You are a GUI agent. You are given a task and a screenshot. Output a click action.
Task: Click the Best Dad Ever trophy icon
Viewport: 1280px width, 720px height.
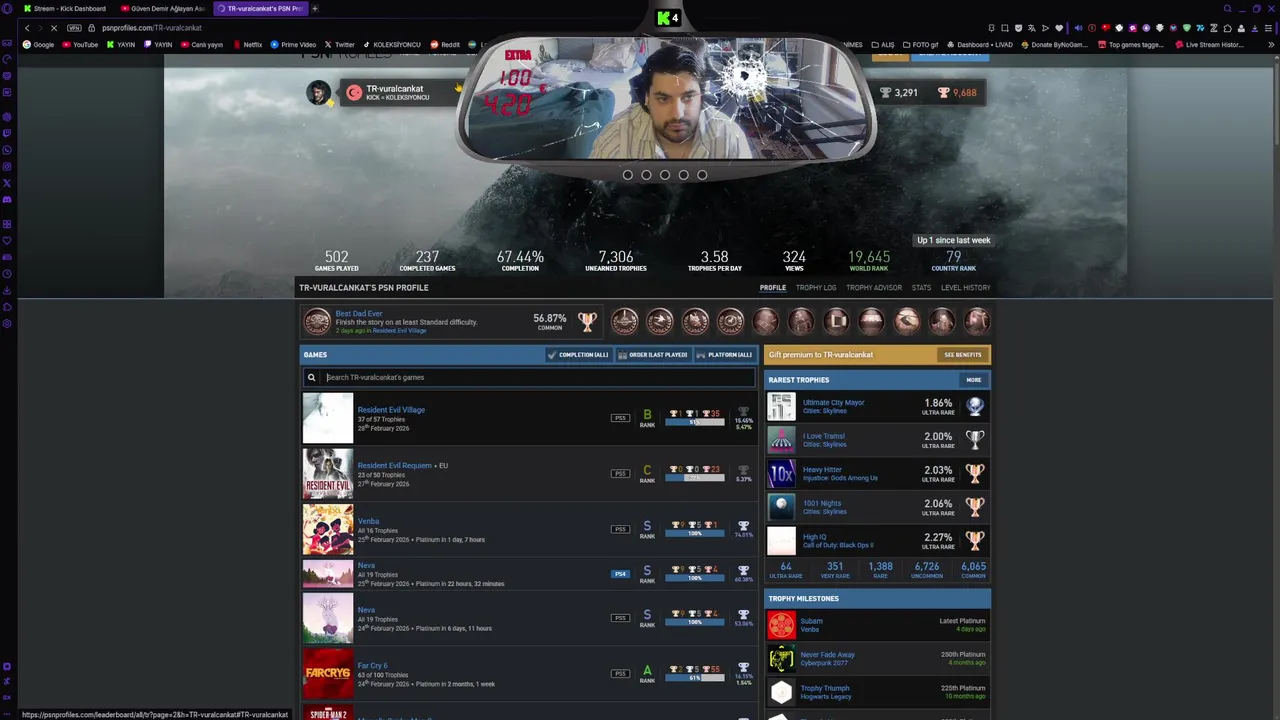[317, 321]
